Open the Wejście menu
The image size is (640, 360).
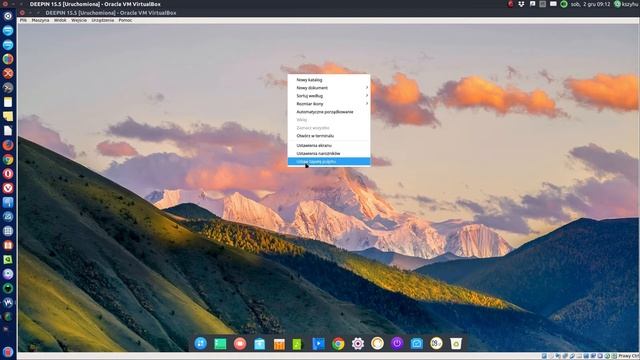tap(79, 20)
